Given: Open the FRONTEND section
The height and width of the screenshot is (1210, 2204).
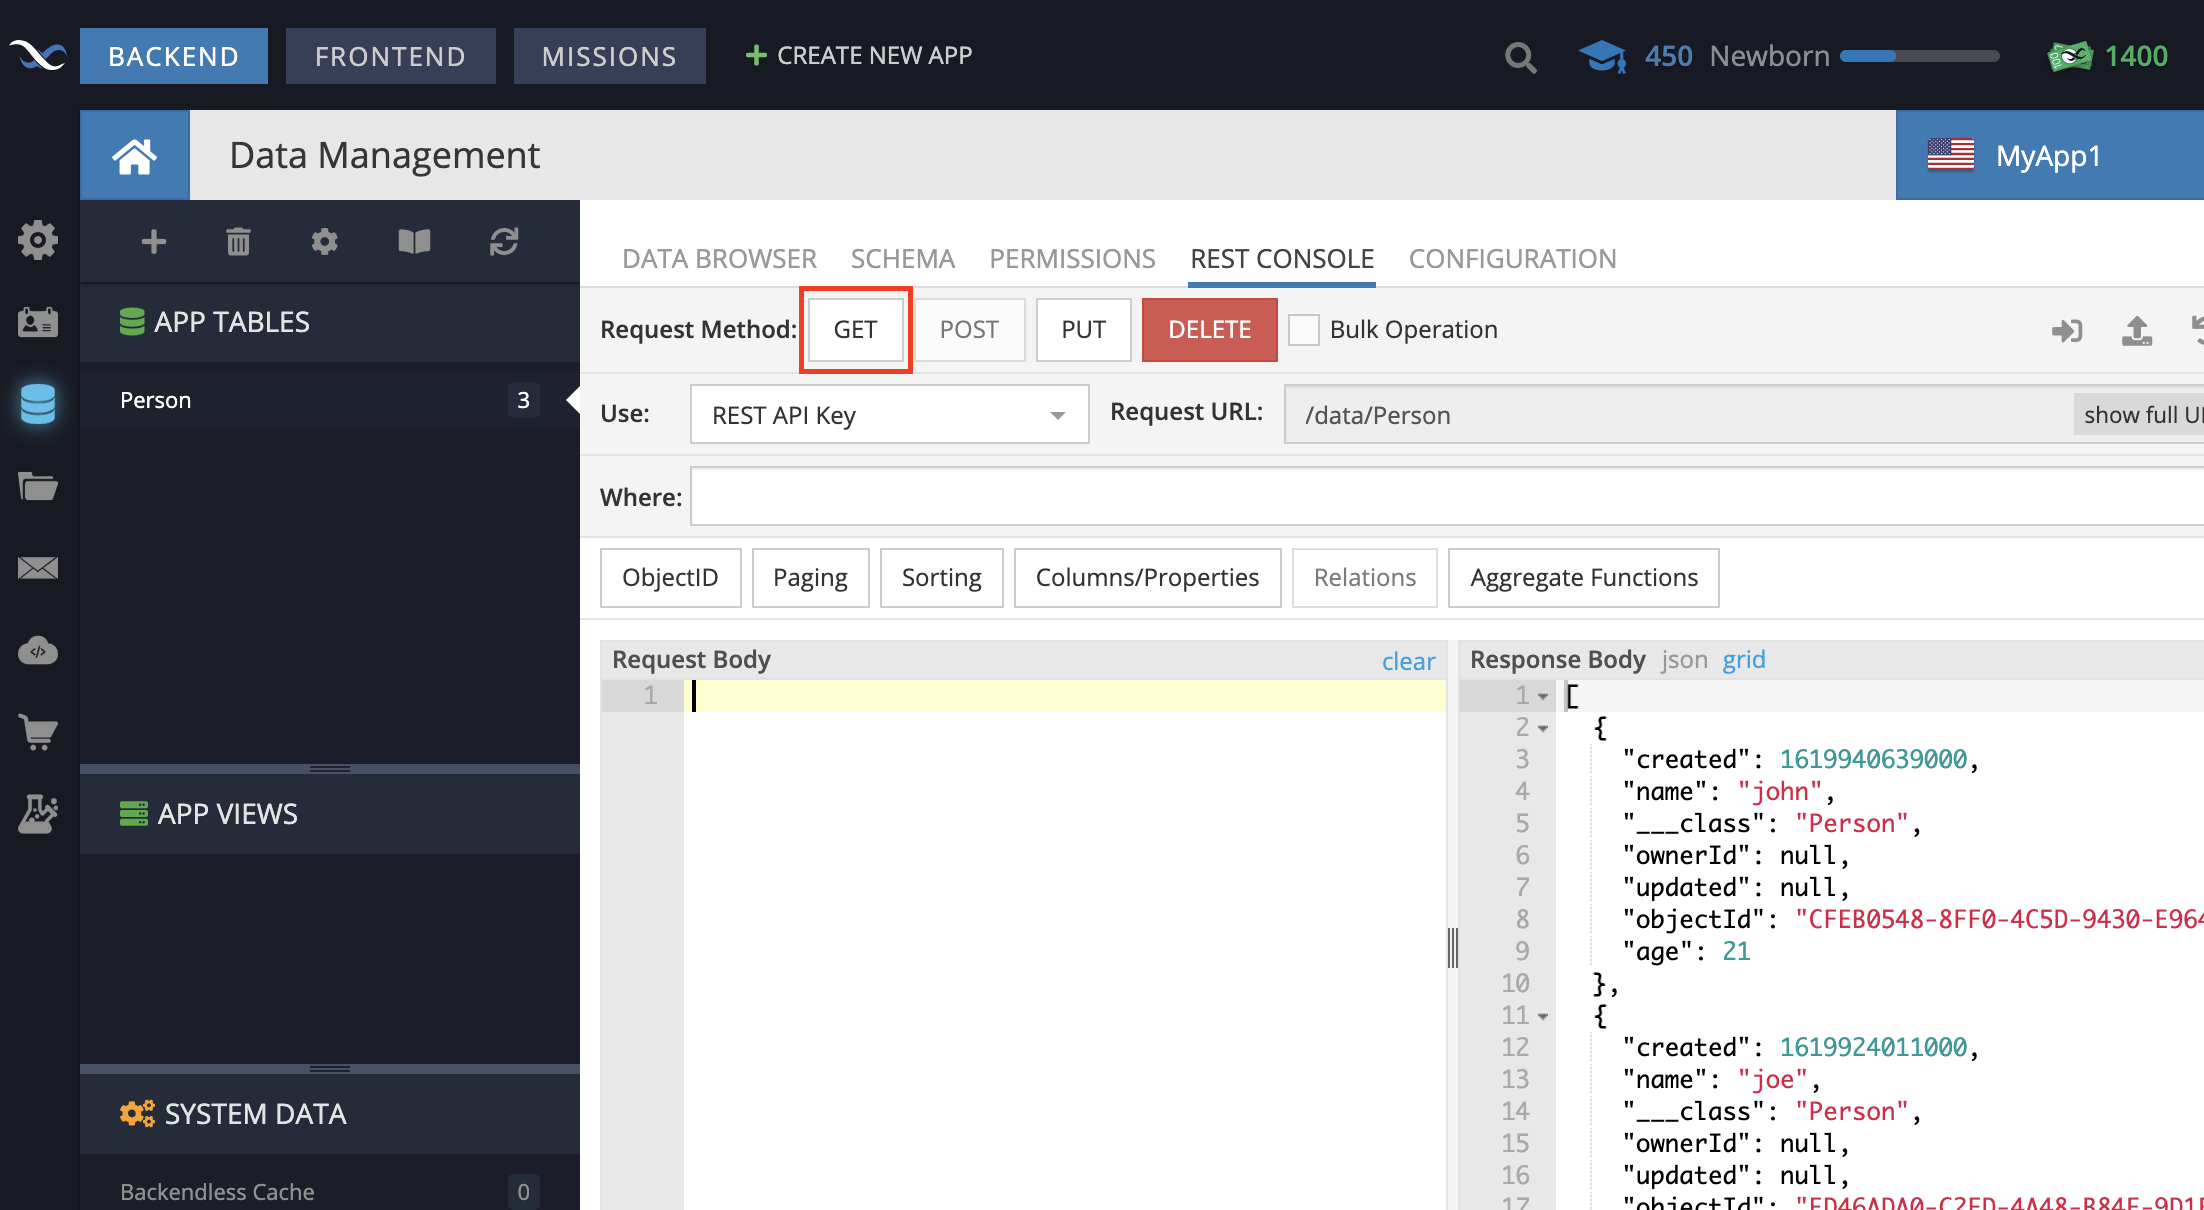Looking at the screenshot, I should pos(390,56).
